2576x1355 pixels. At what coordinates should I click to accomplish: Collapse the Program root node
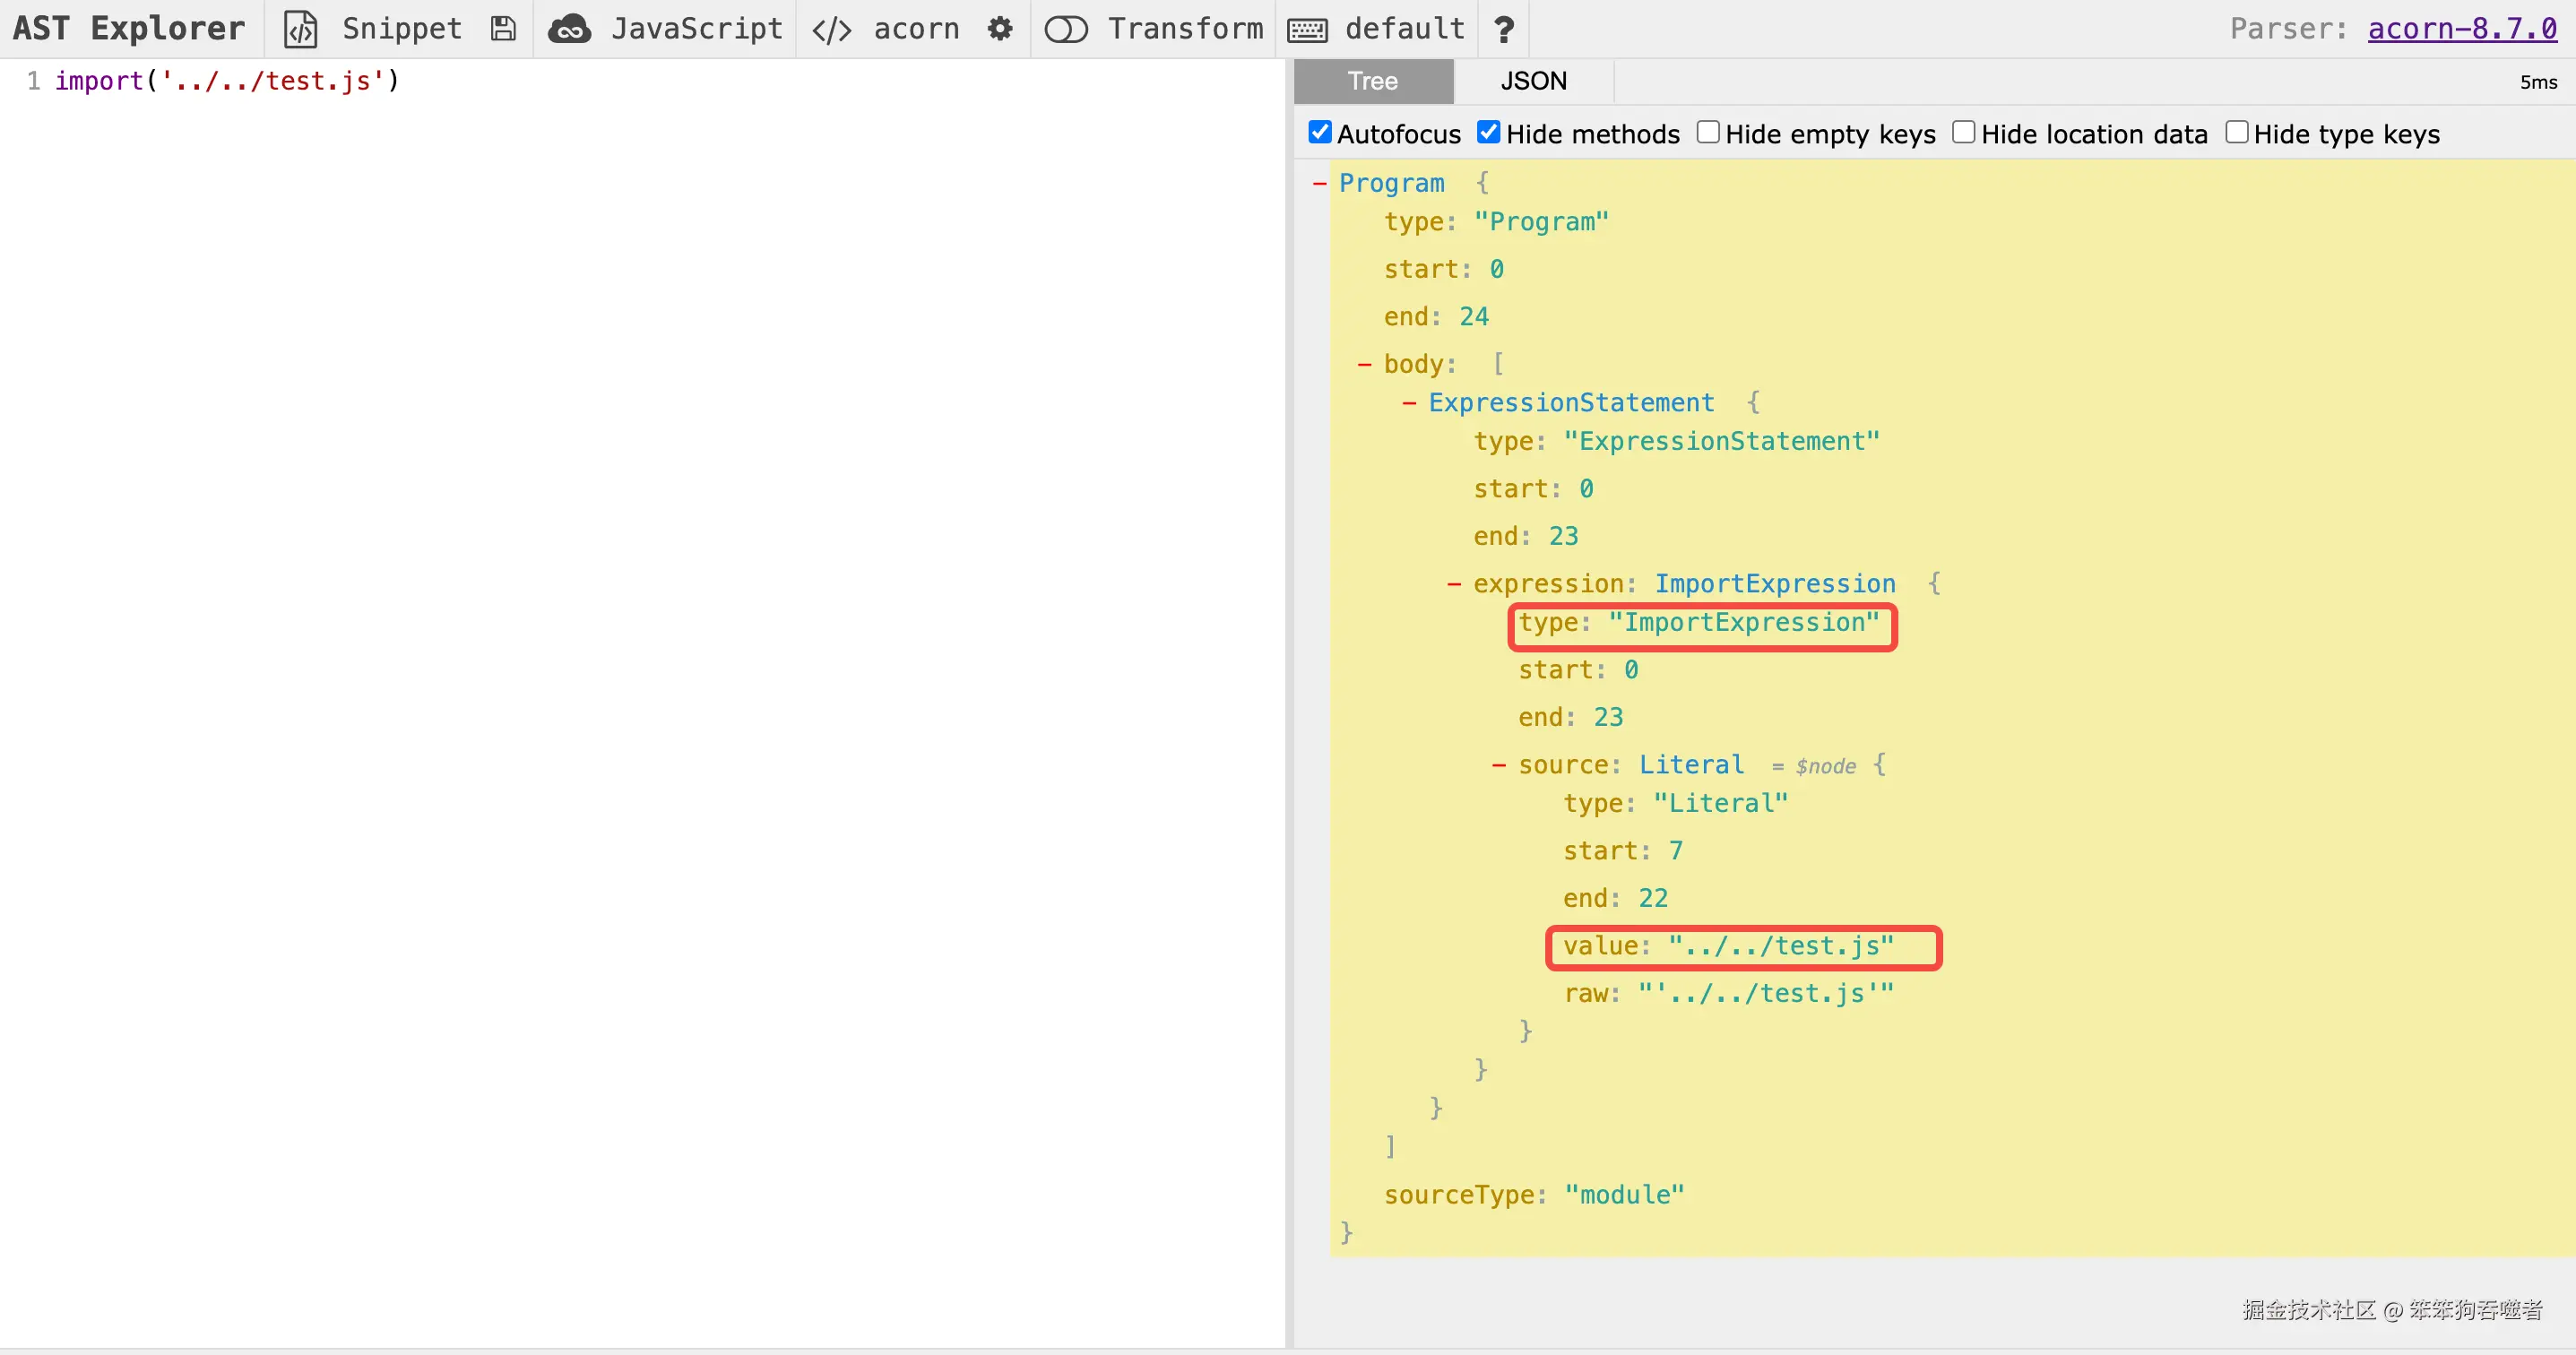coord(1319,183)
